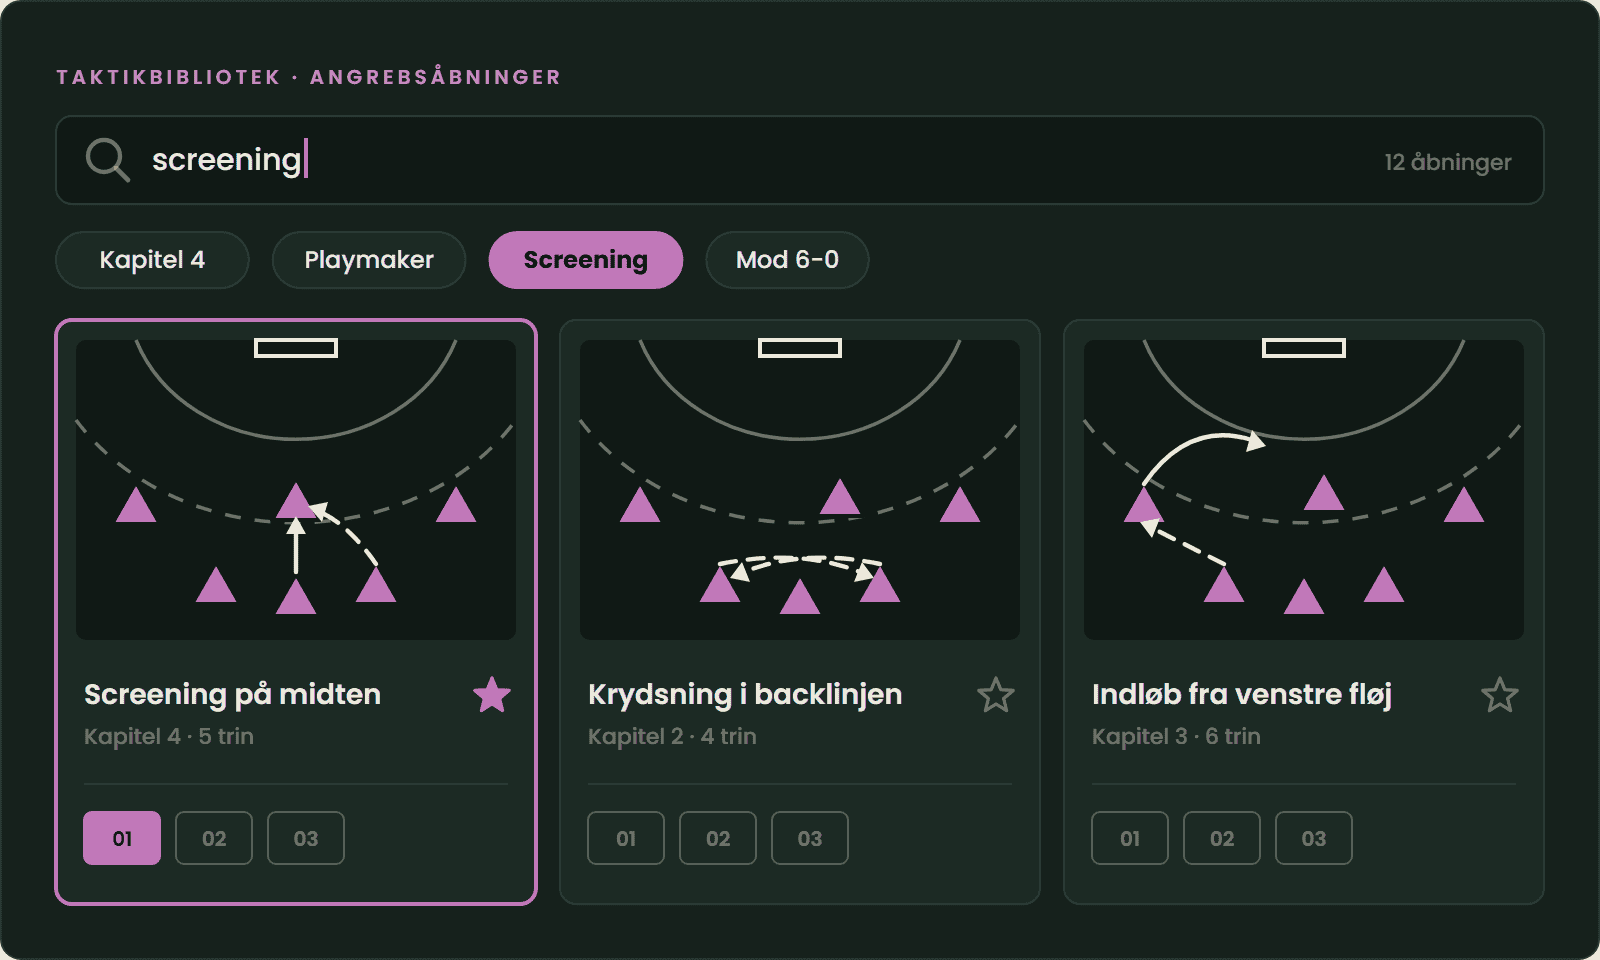Image resolution: width=1600 pixels, height=960 pixels.
Task: Switch to step 02 of Indløb fra venstre fløj
Action: pos(1222,838)
